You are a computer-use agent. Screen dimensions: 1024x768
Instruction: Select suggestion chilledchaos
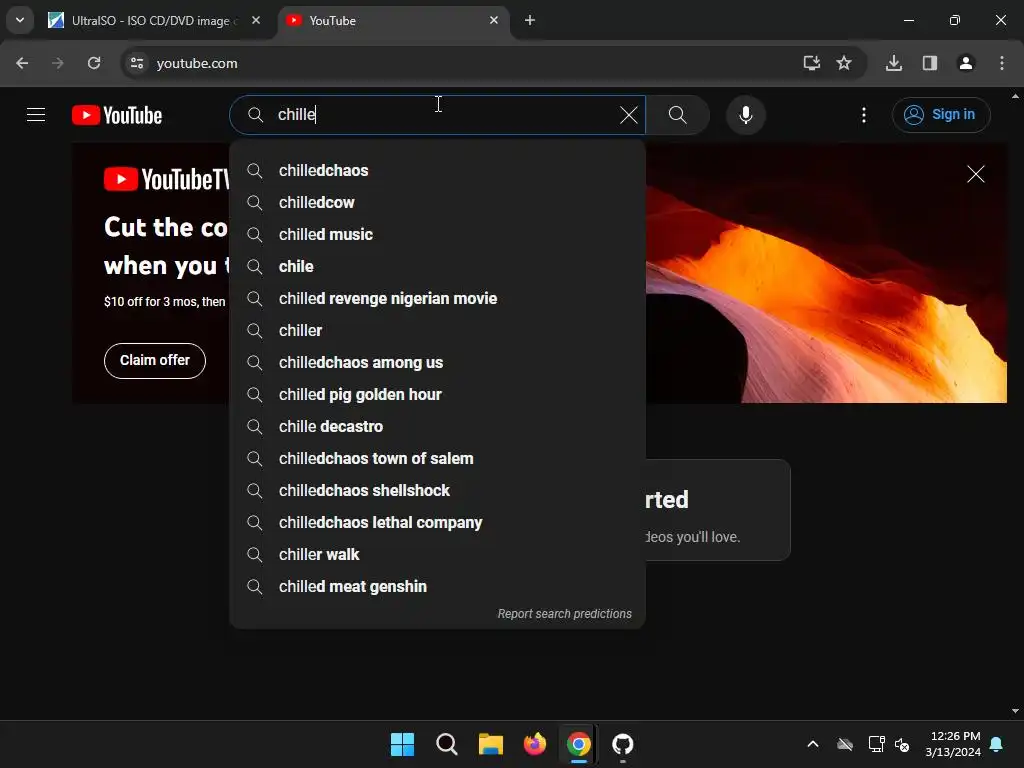coord(438,170)
